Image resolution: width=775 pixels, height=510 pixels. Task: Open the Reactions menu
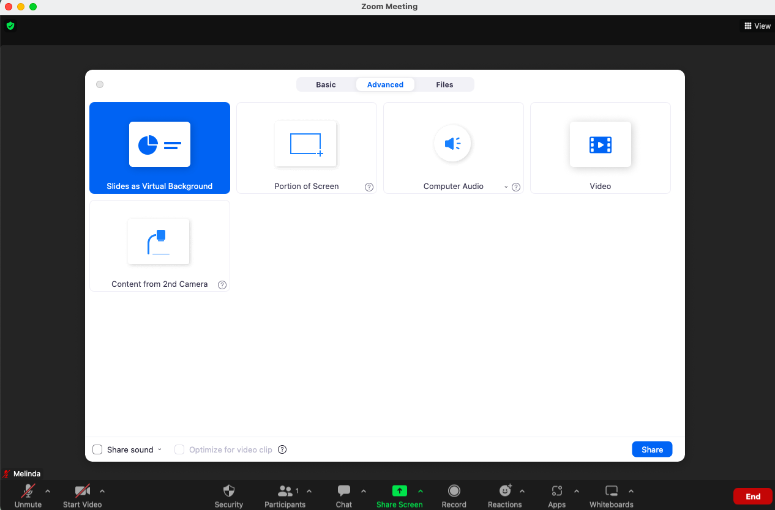[505, 496]
